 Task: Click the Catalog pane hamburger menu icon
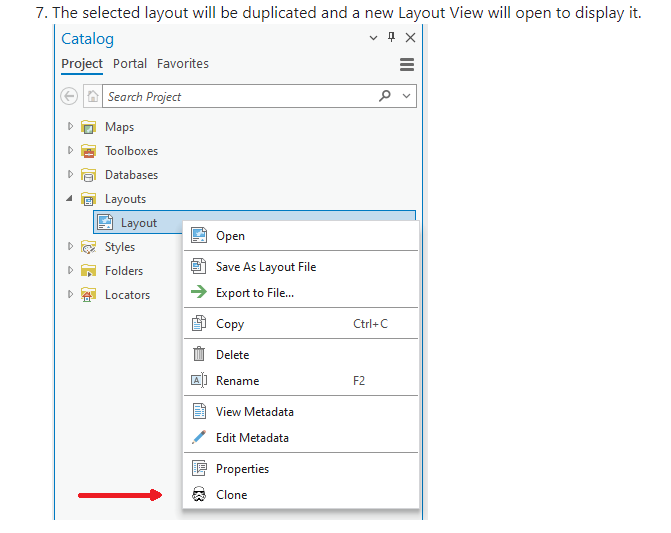pos(406,64)
